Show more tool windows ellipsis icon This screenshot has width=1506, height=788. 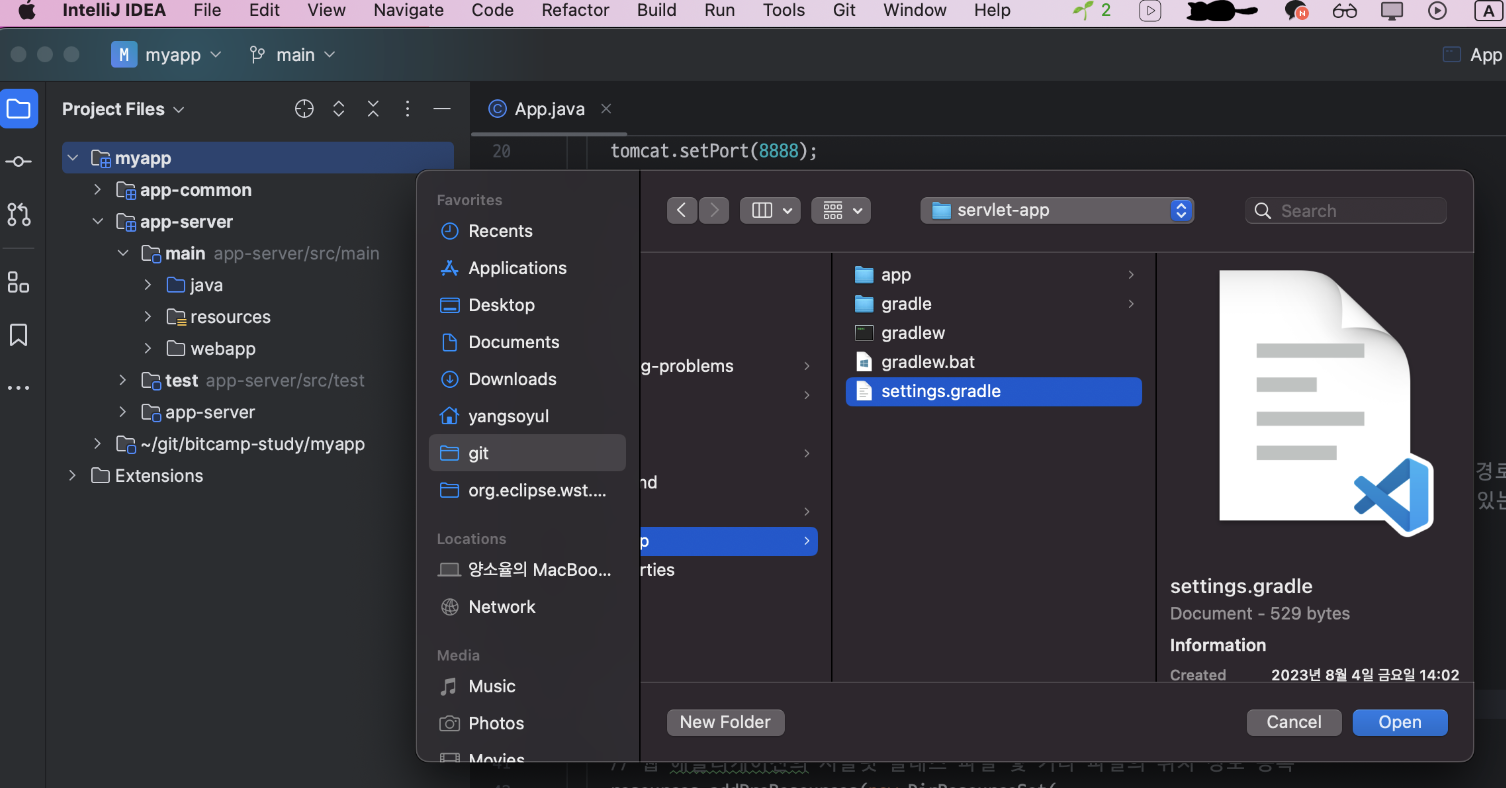(19, 388)
